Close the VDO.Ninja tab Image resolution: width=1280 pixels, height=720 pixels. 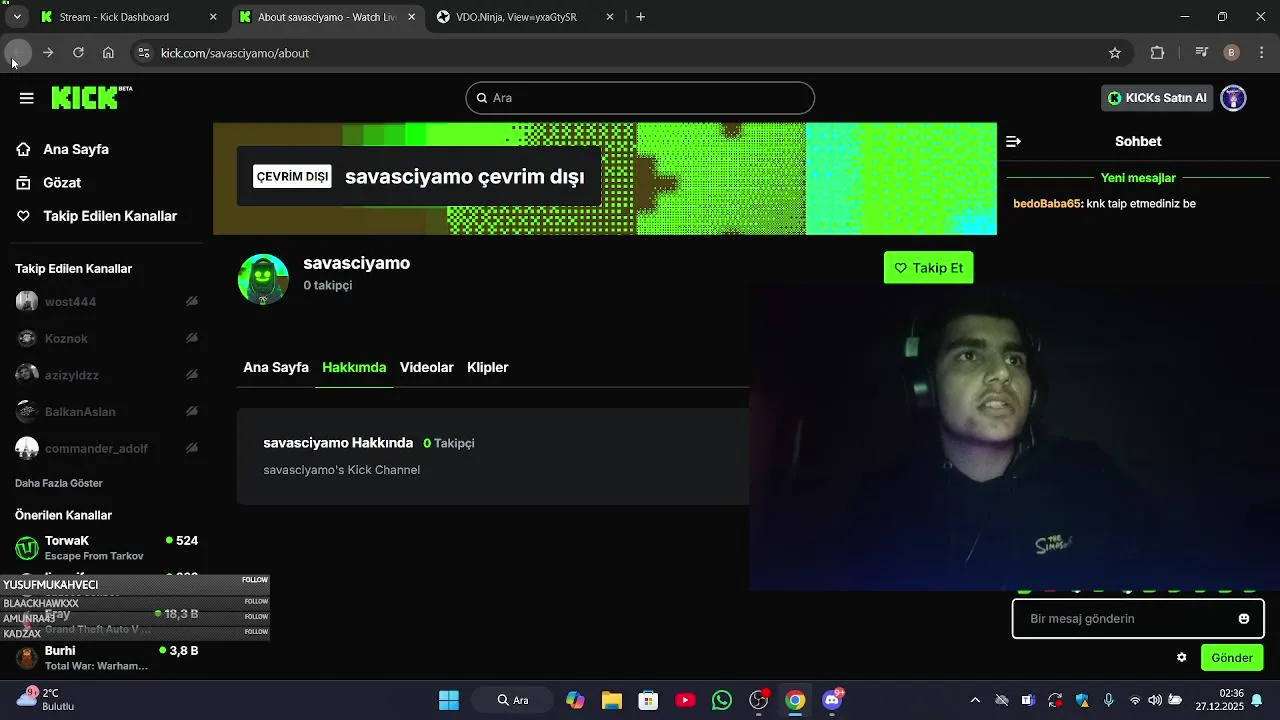(x=610, y=17)
